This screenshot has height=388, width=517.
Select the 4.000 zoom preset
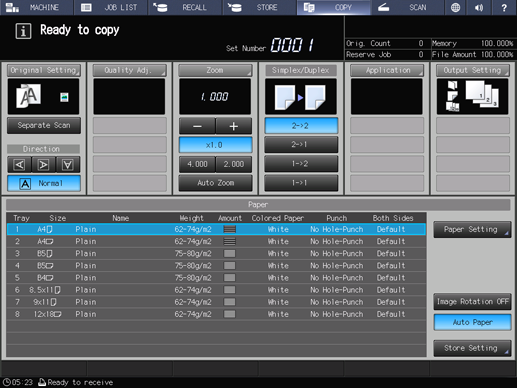tap(197, 164)
